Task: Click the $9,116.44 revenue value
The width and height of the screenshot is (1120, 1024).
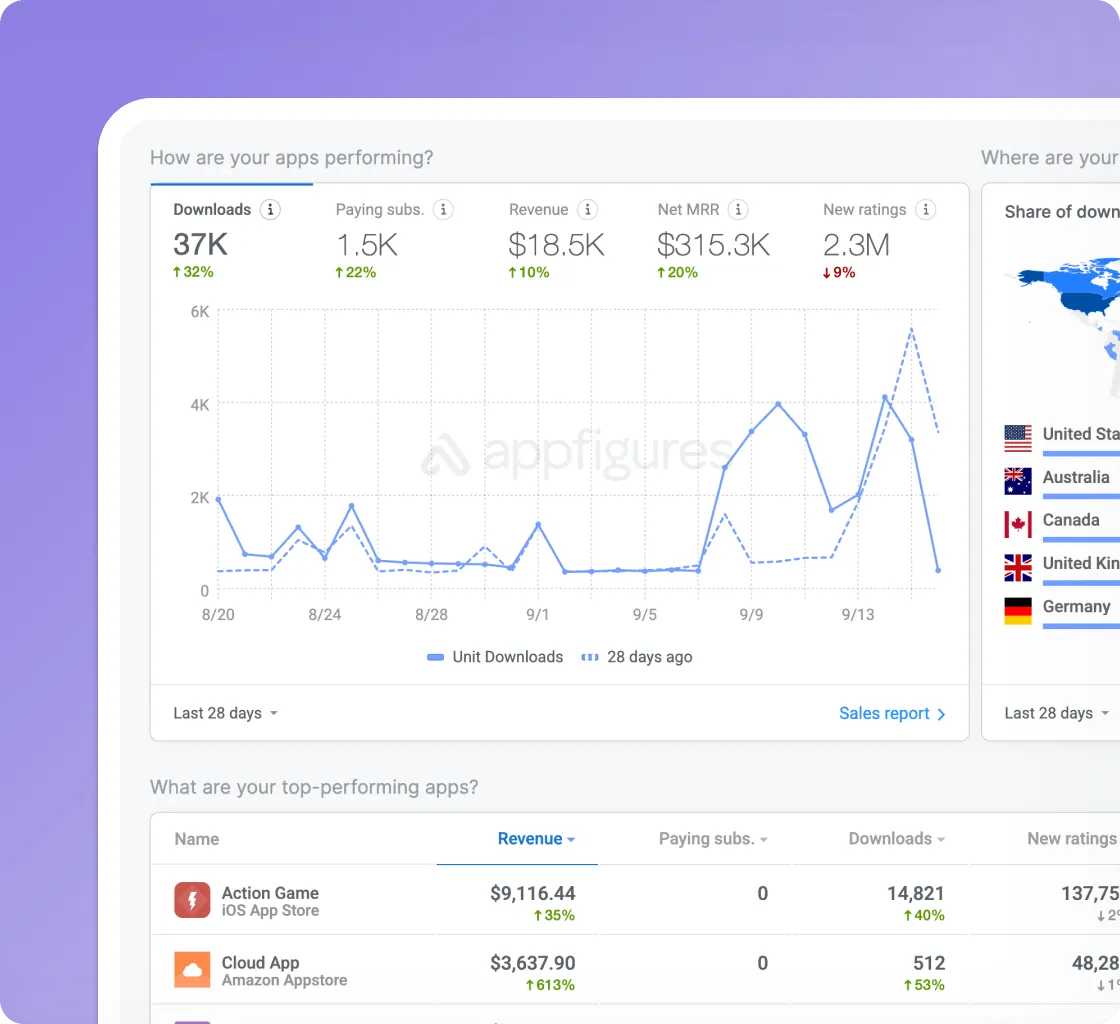Action: point(532,893)
